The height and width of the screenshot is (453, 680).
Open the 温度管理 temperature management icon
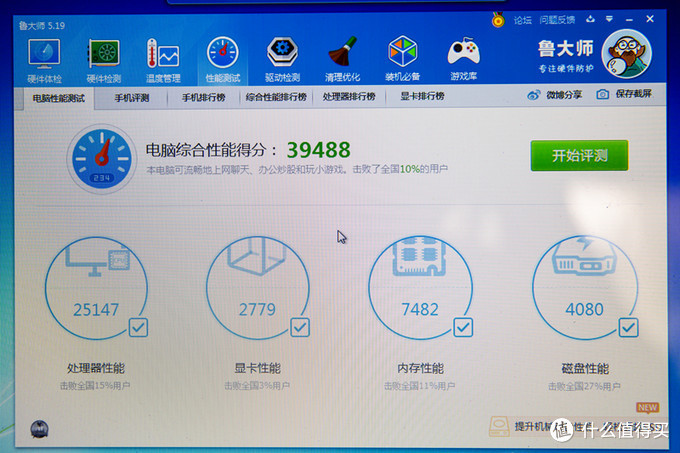(163, 54)
